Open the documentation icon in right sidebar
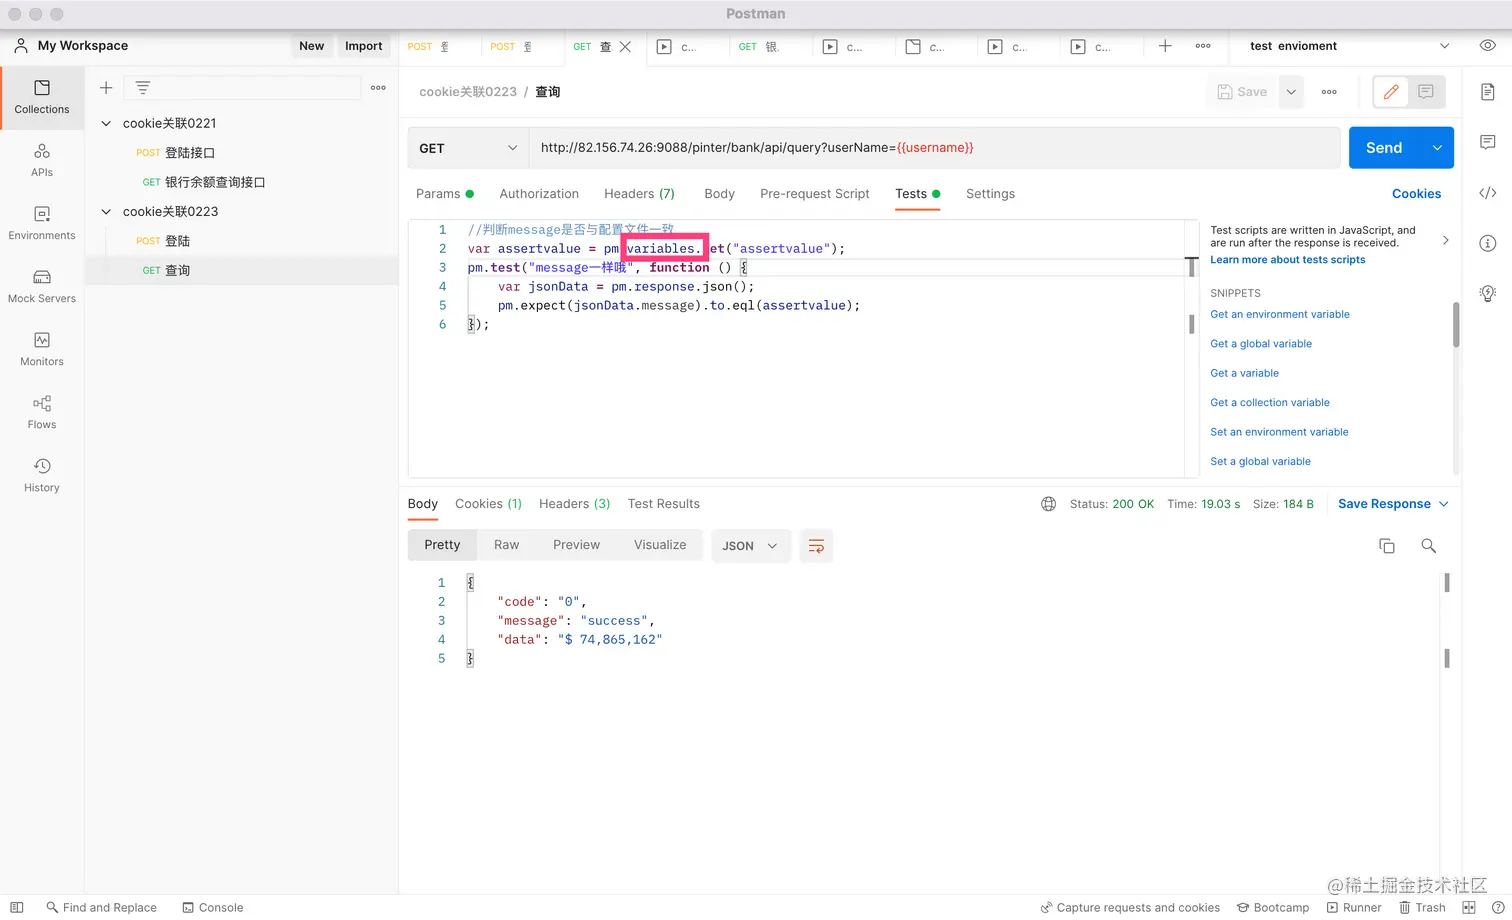Viewport: 1512px width, 920px height. tap(1488, 92)
